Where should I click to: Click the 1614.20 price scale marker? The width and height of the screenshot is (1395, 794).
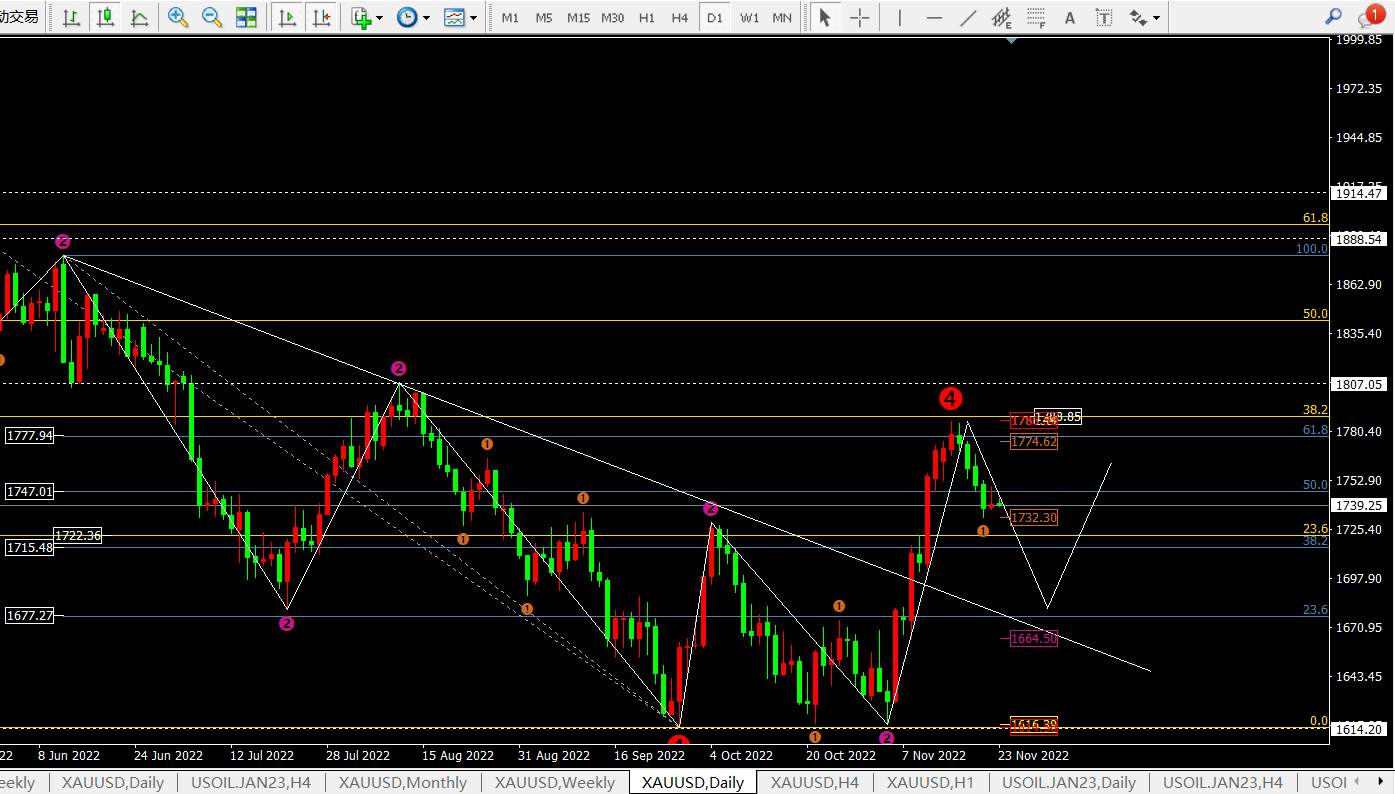coord(1358,729)
